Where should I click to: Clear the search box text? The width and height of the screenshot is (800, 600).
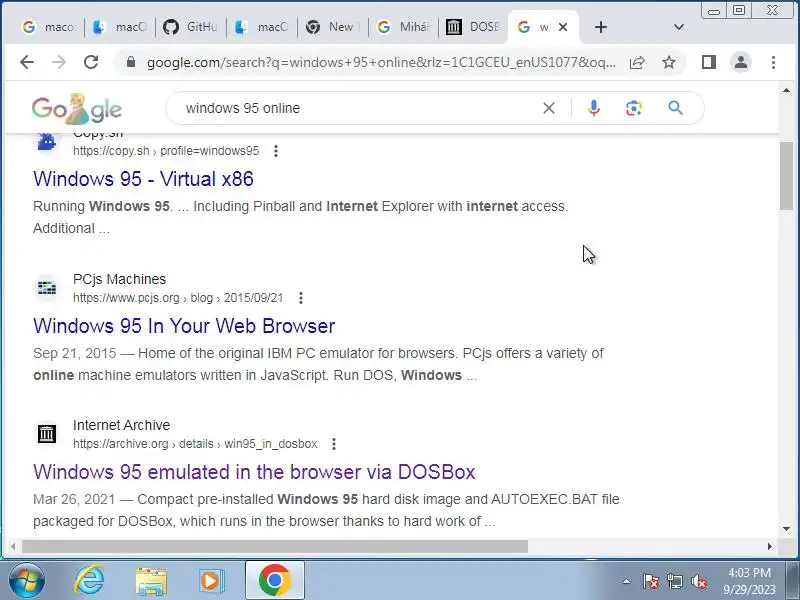(549, 108)
